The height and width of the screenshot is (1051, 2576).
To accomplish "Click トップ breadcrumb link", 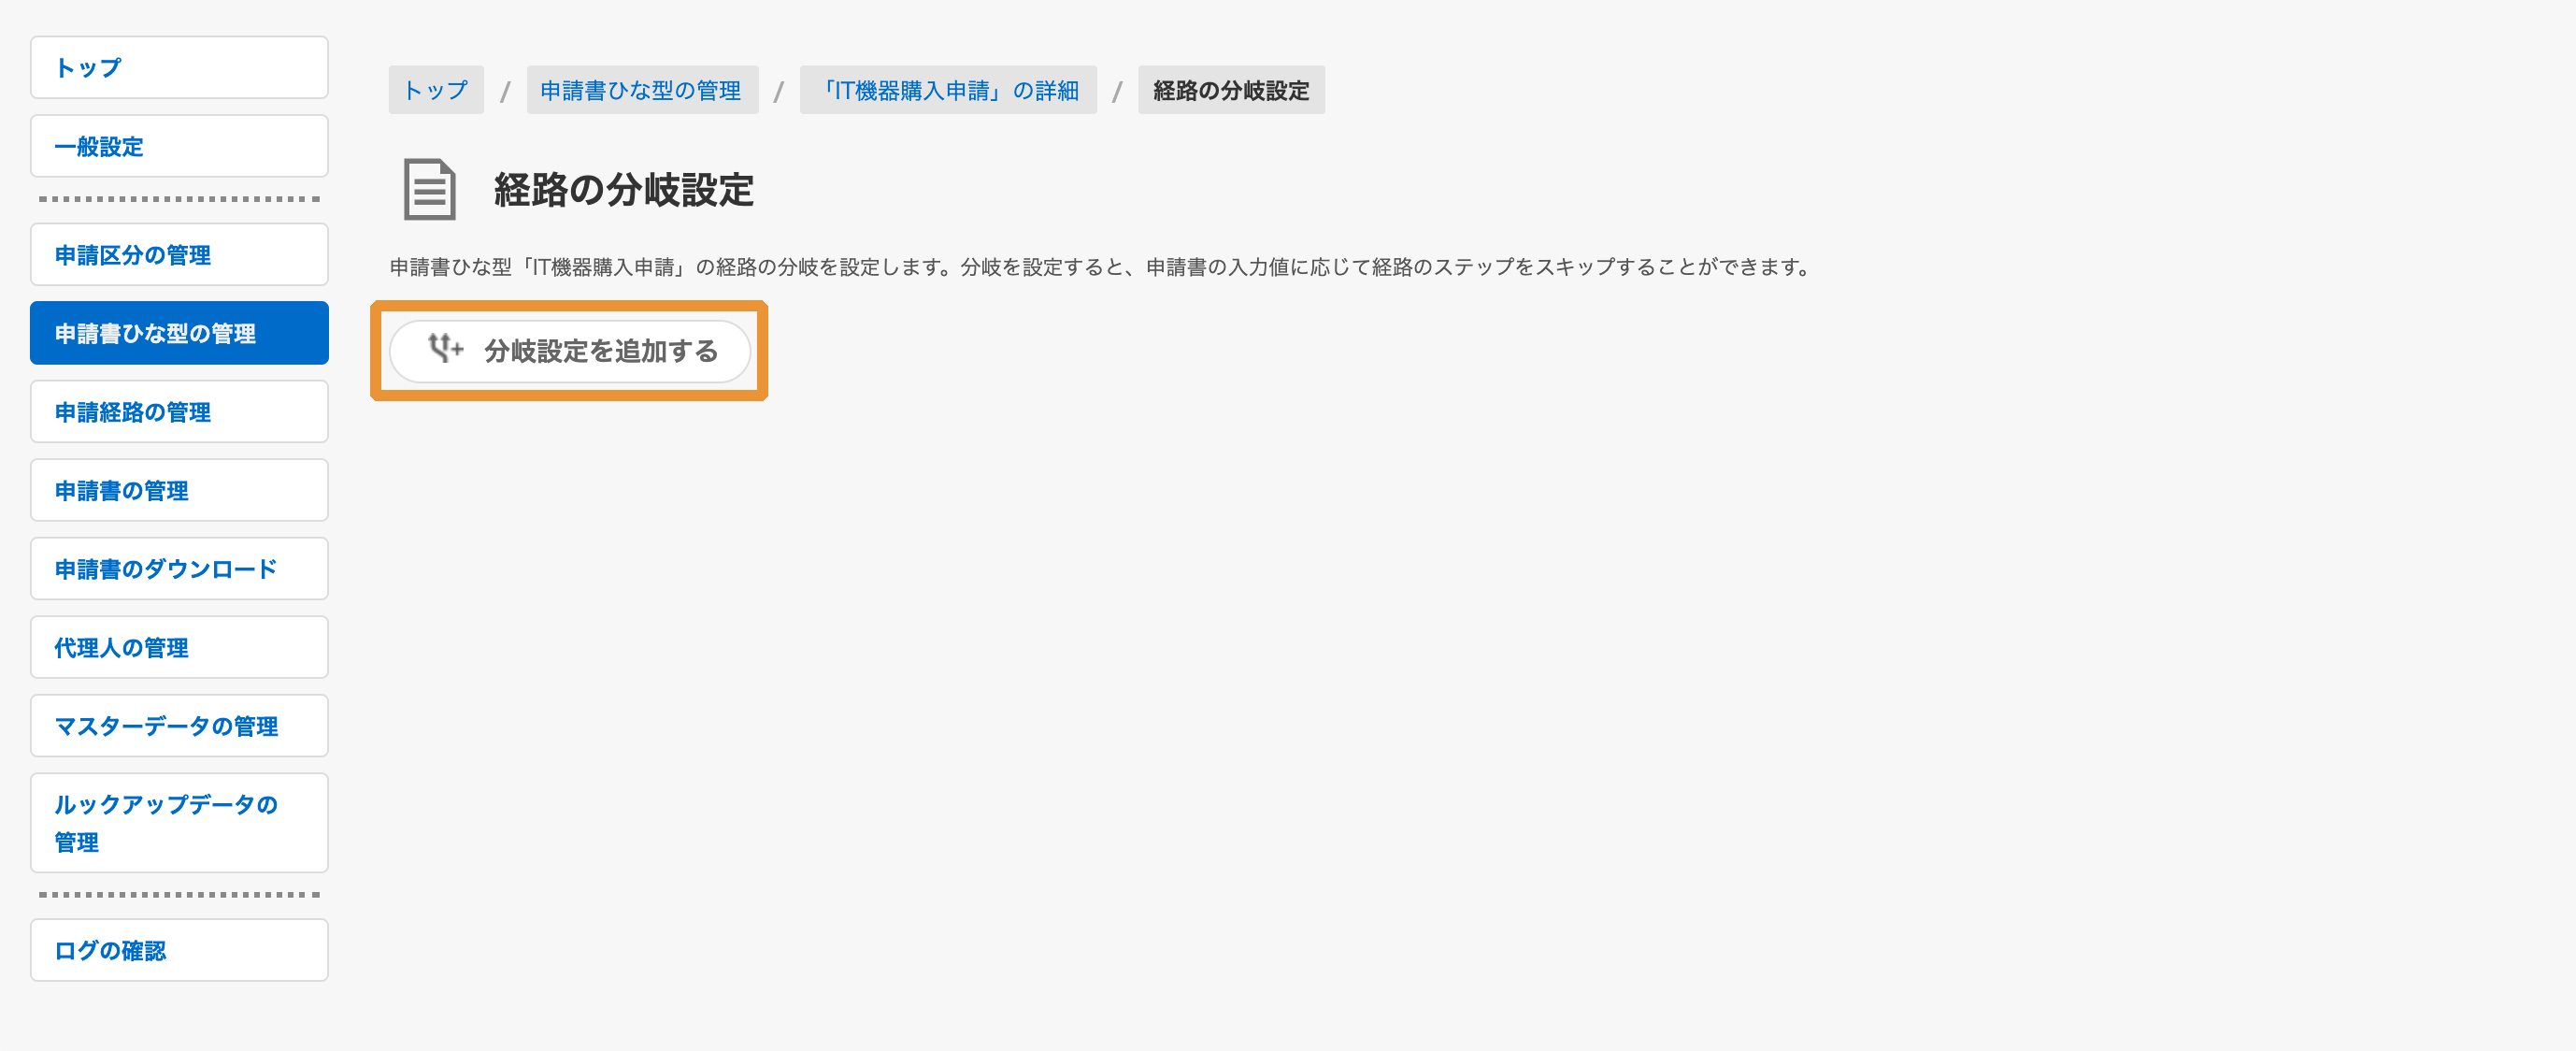I will pyautogui.click(x=436, y=90).
